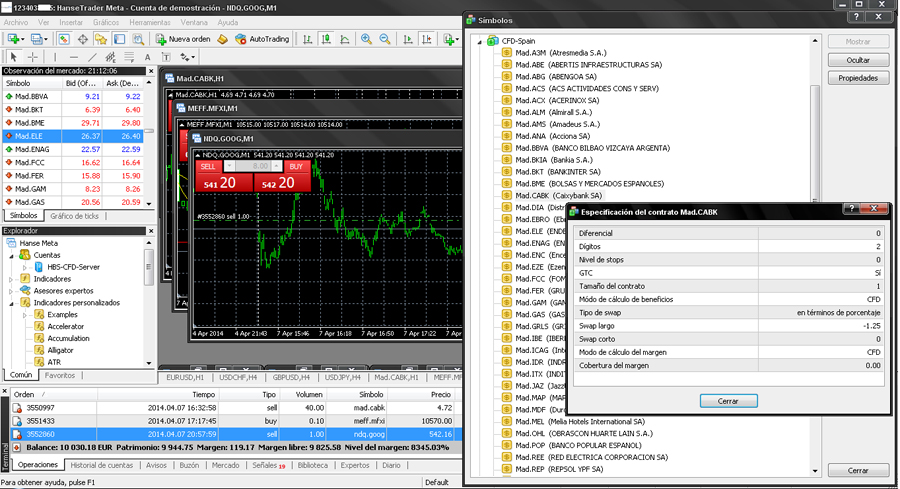Viewport: 900px width, 489px height.
Task: Click the Ocultar button in Símbolos
Action: [x=858, y=60]
